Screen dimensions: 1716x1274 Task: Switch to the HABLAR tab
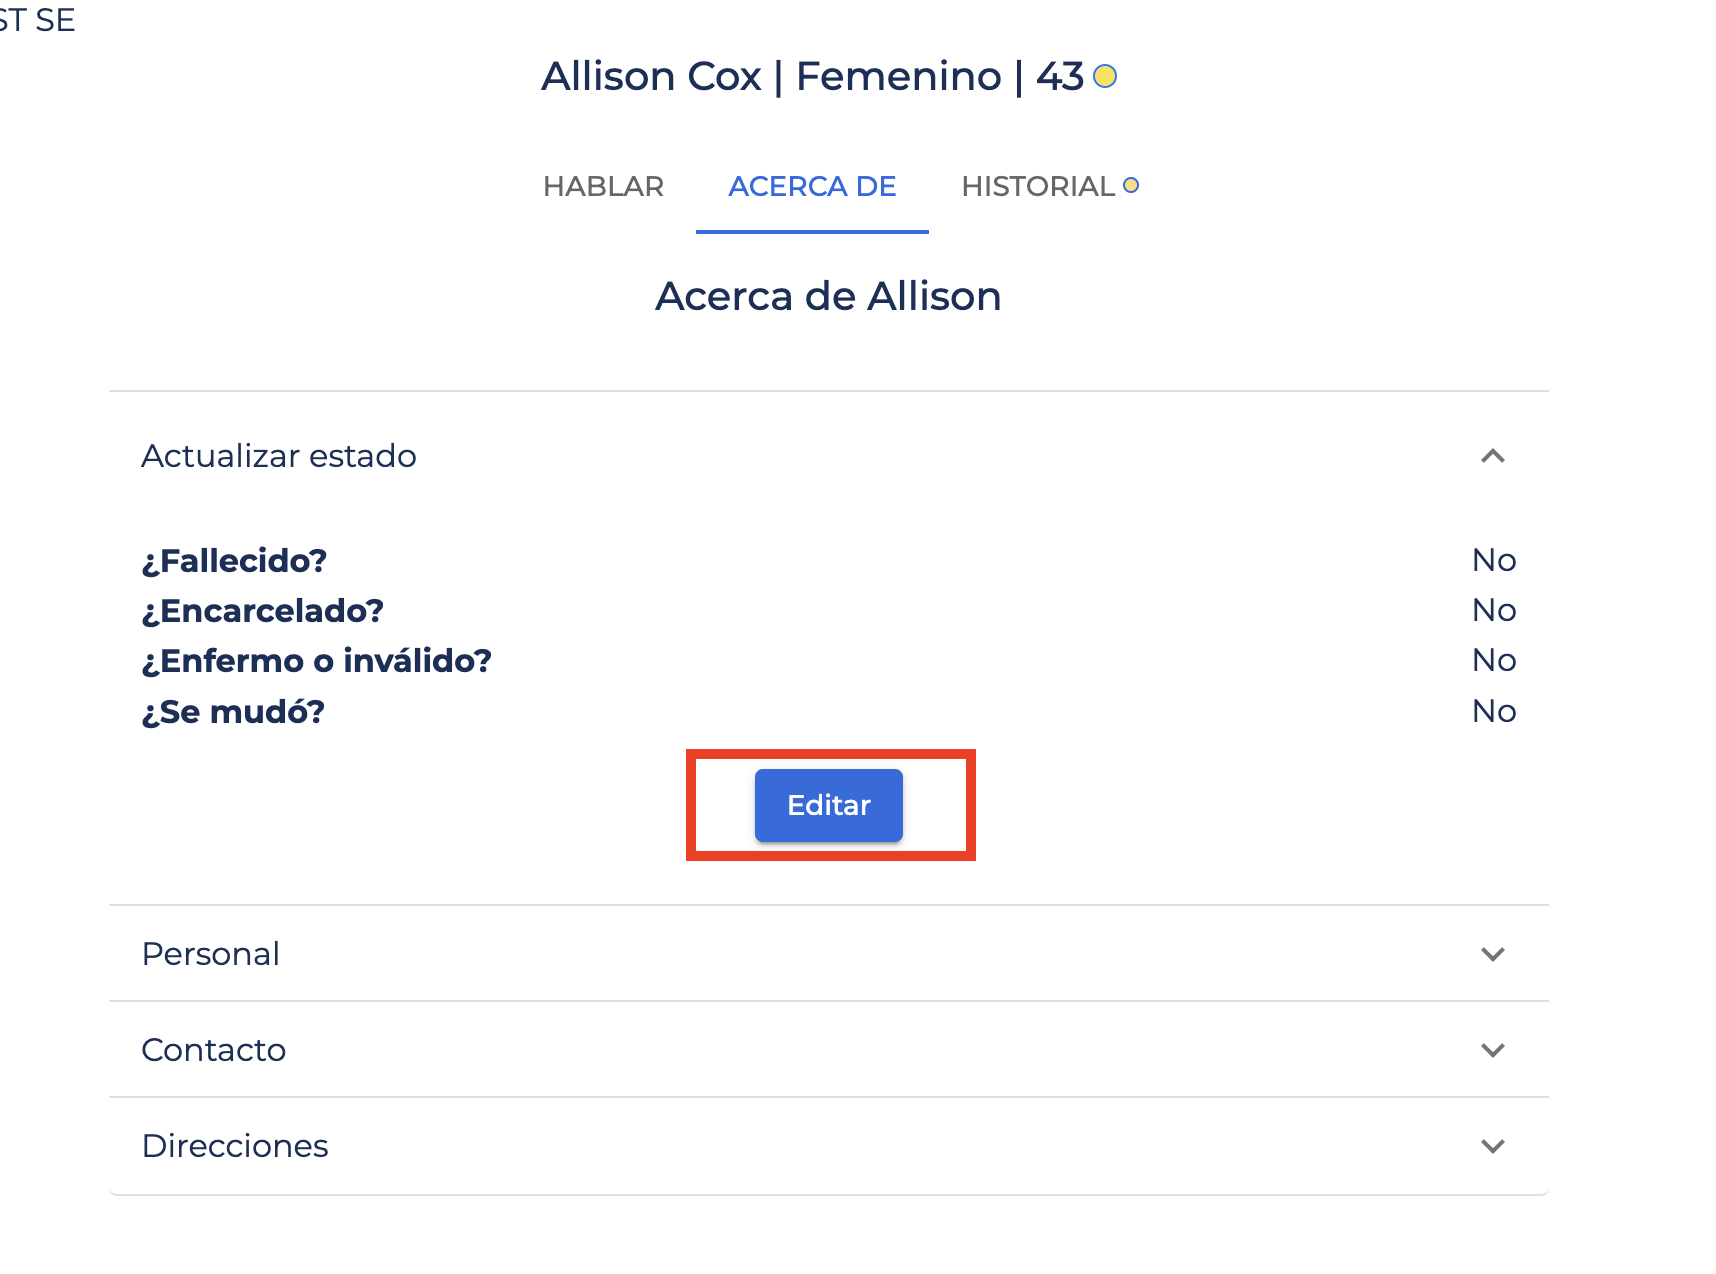[603, 186]
